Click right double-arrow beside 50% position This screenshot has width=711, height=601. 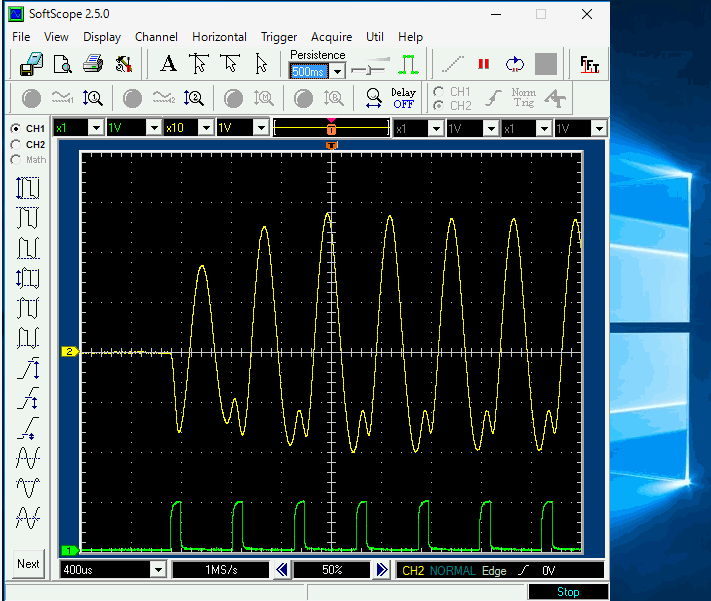click(x=382, y=569)
